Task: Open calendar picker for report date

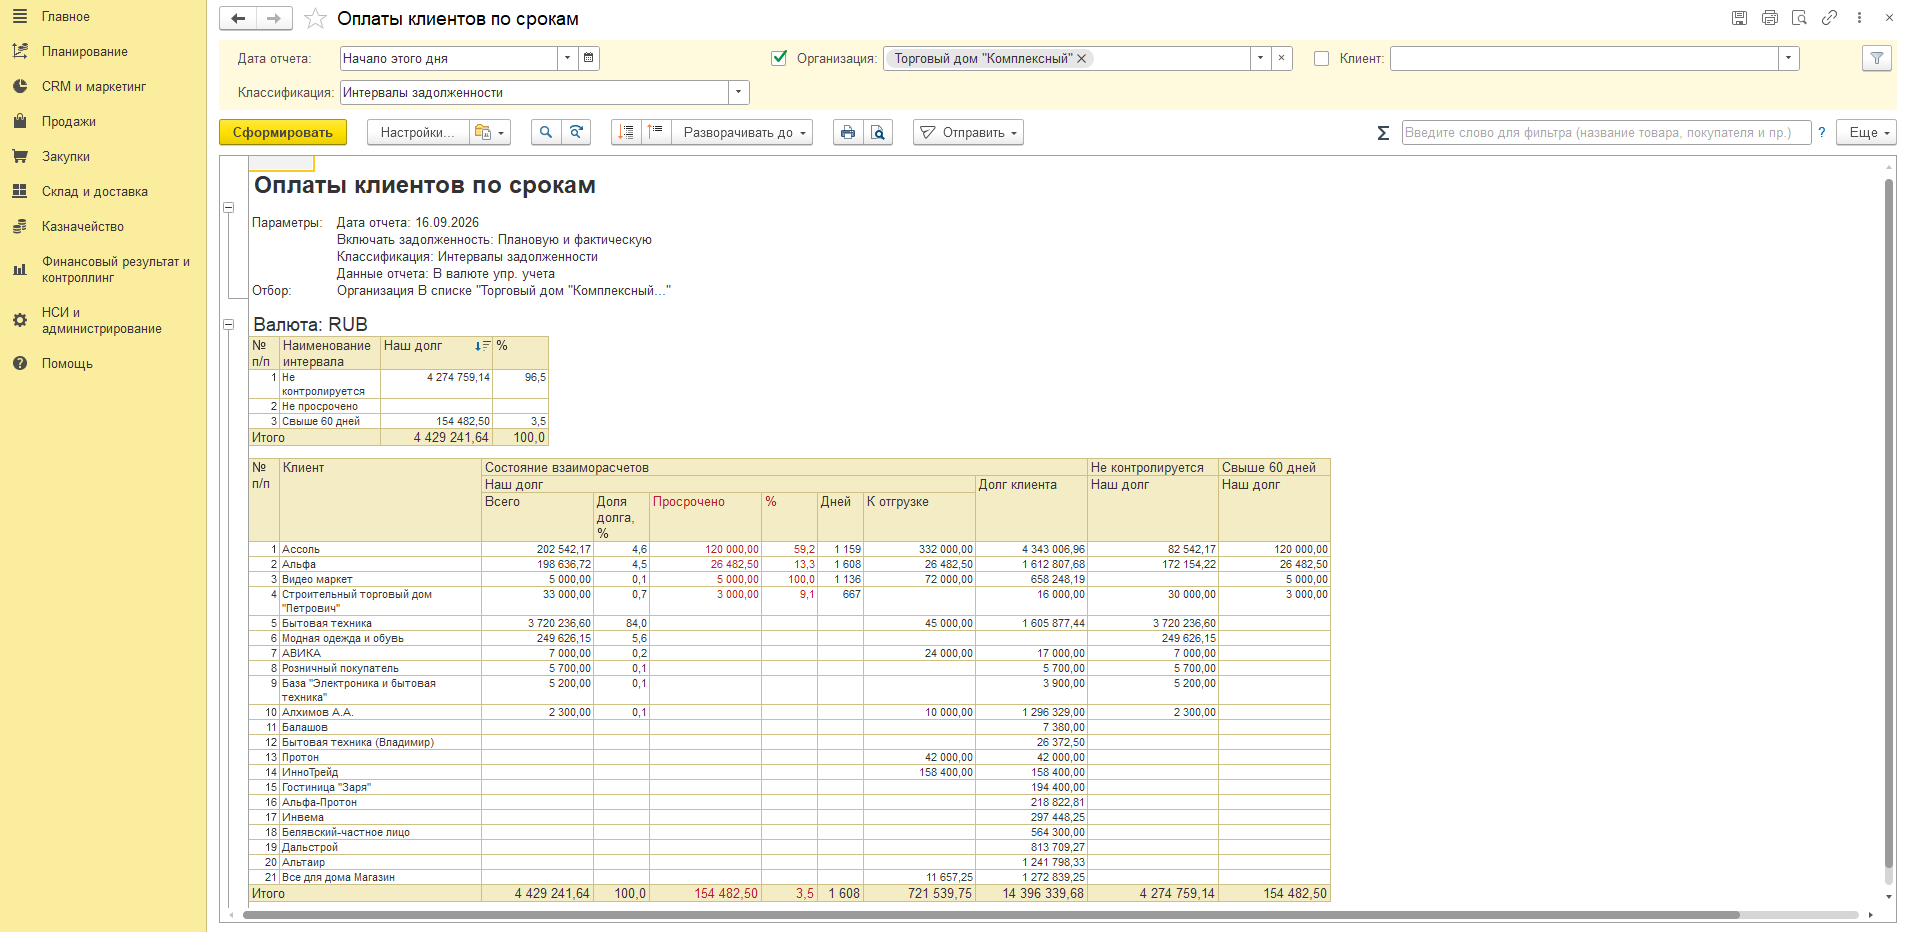Action: point(589,58)
